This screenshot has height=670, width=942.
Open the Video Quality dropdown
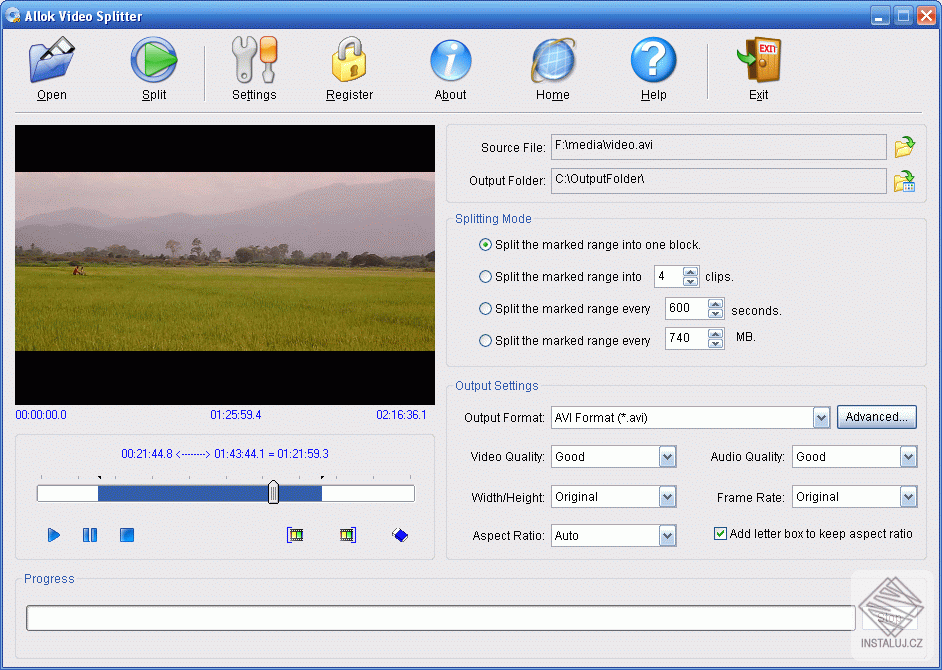pos(668,457)
